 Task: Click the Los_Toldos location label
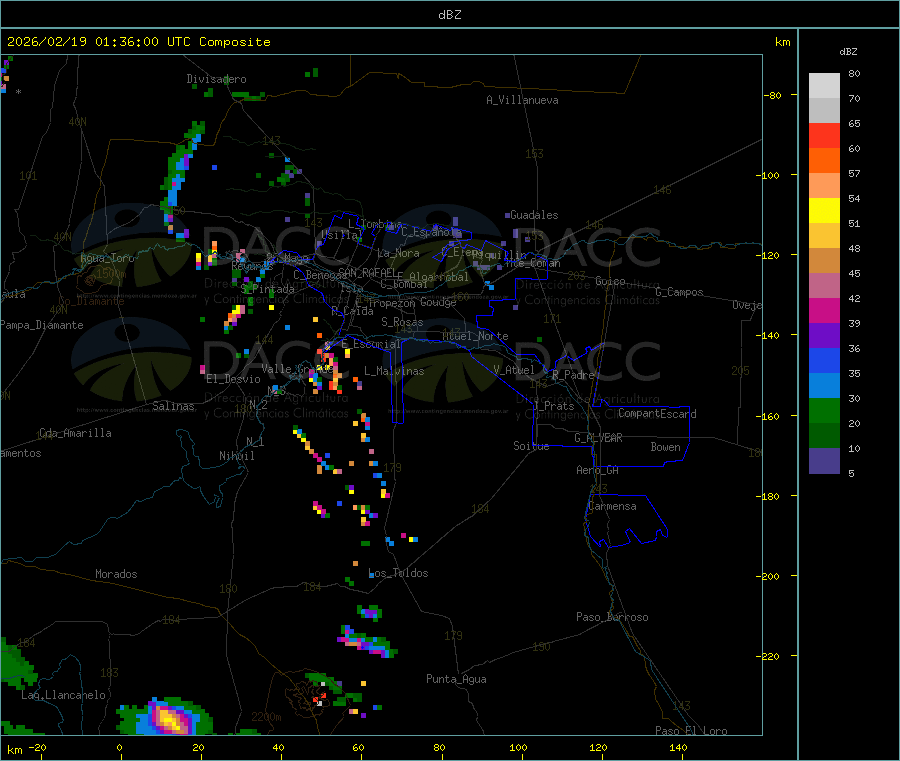click(x=398, y=573)
